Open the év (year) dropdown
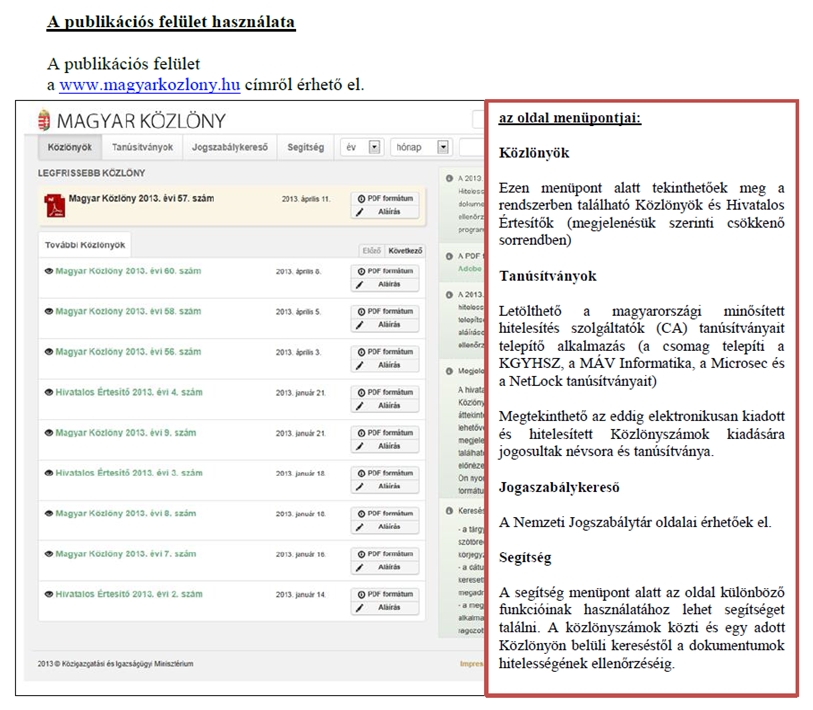This screenshot has height=710, width=813. point(374,147)
